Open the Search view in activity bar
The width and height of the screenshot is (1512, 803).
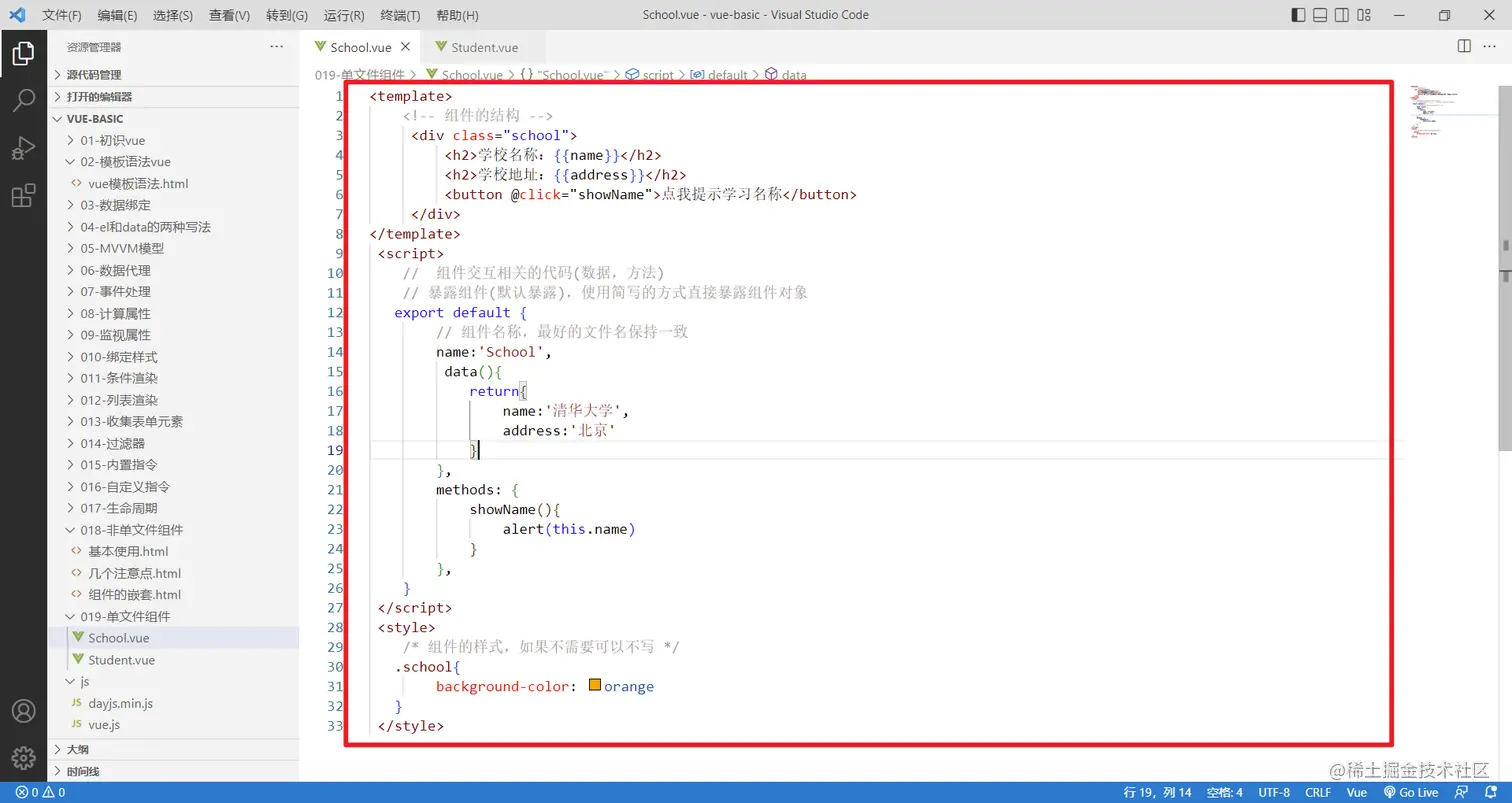(x=23, y=100)
